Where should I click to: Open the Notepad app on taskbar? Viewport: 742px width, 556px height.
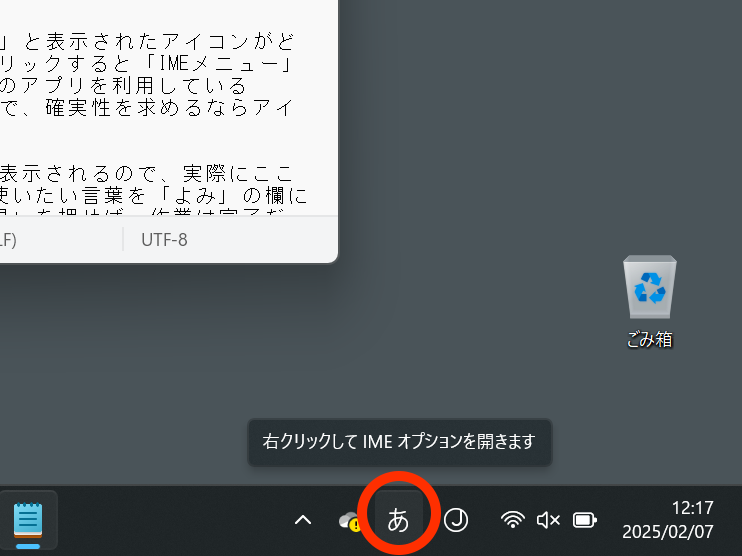[x=28, y=521]
